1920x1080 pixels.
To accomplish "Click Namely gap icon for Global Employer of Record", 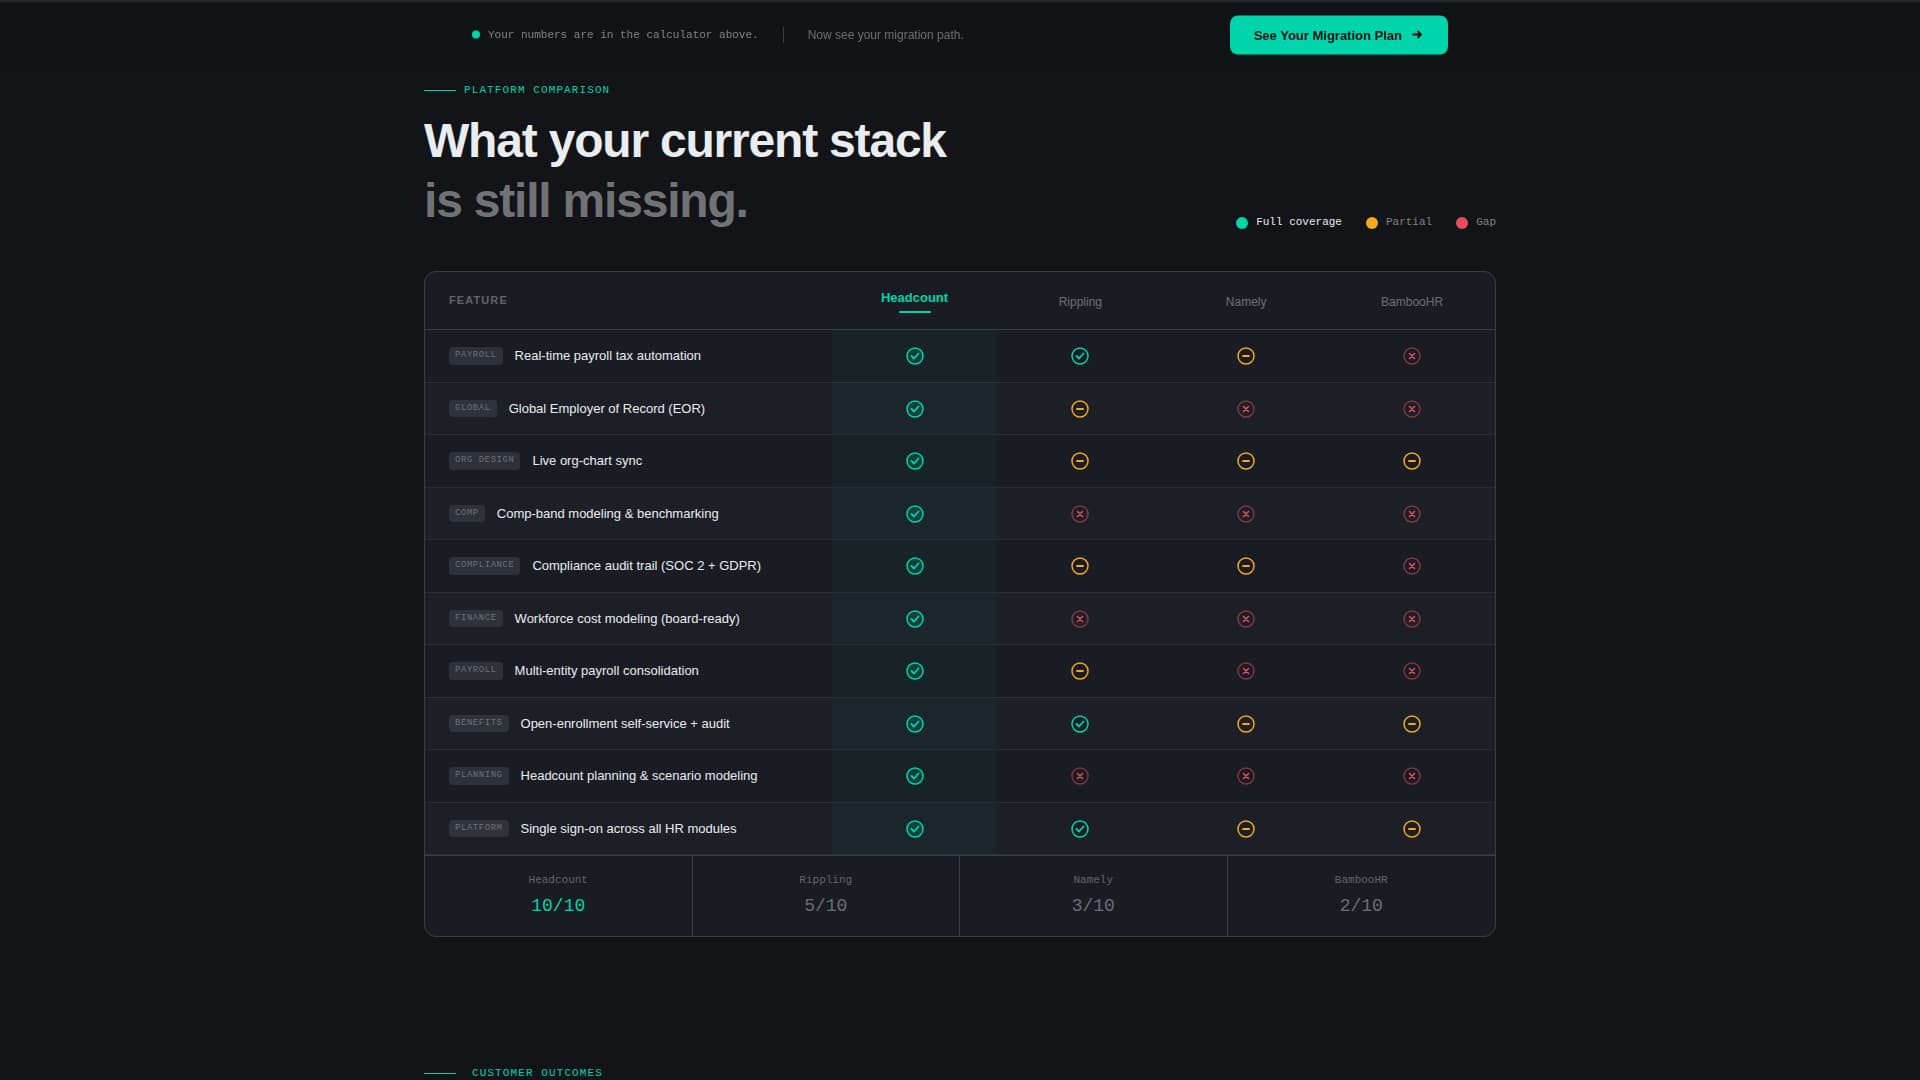I will [x=1246, y=409].
